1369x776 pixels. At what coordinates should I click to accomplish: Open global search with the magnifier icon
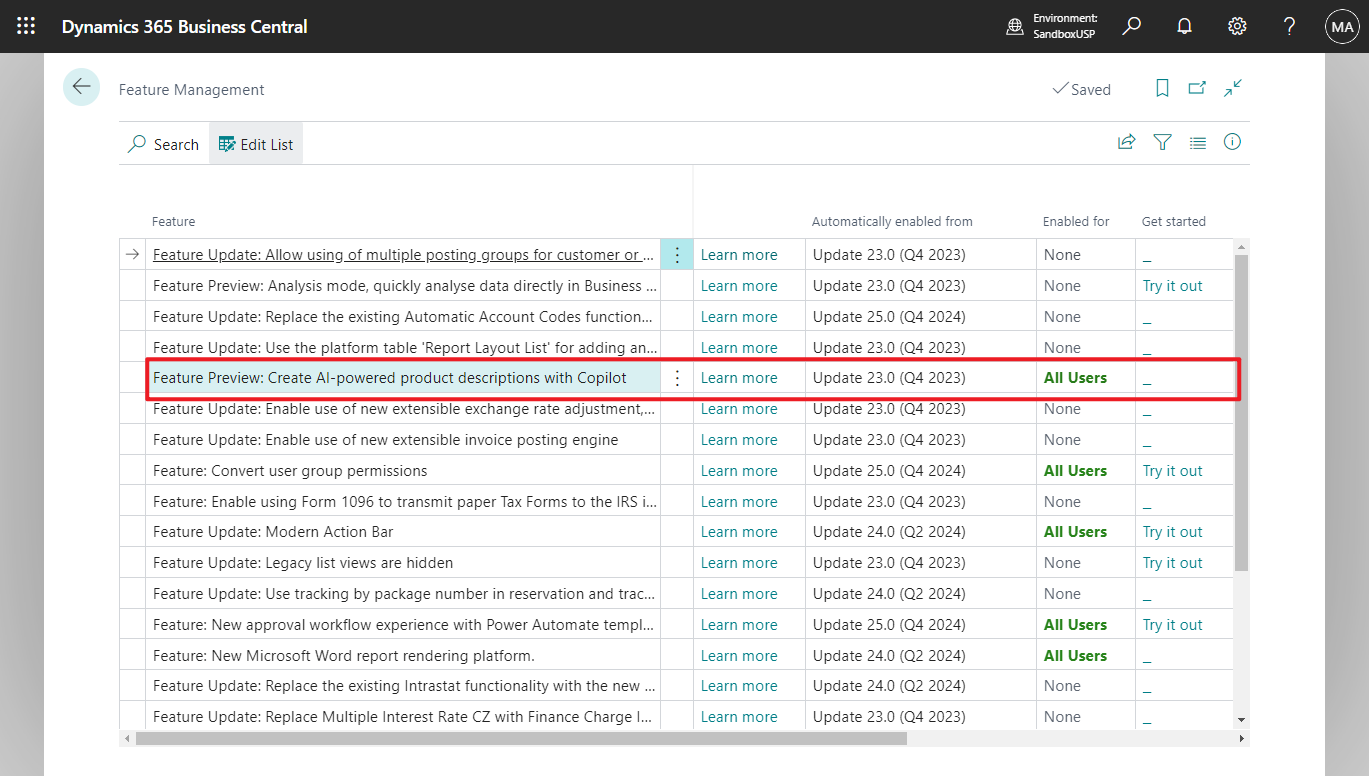click(x=1131, y=26)
